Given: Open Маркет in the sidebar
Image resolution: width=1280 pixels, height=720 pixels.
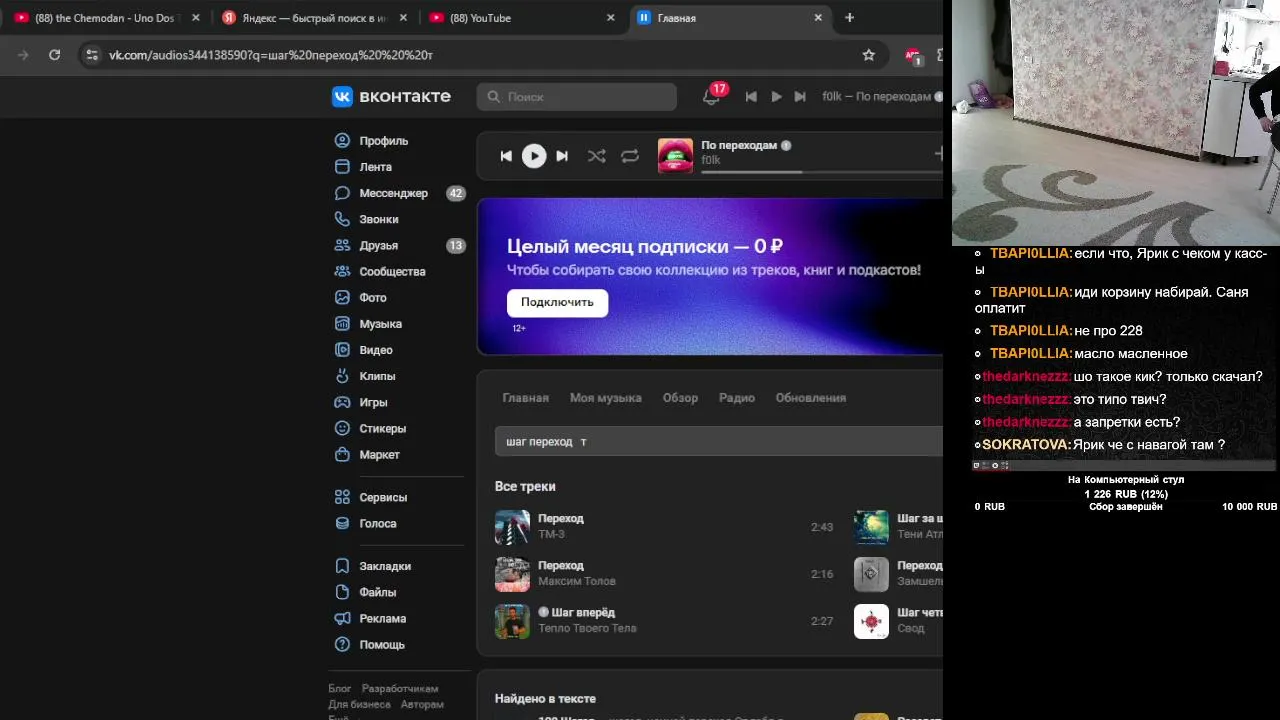Looking at the screenshot, I should tap(367, 454).
